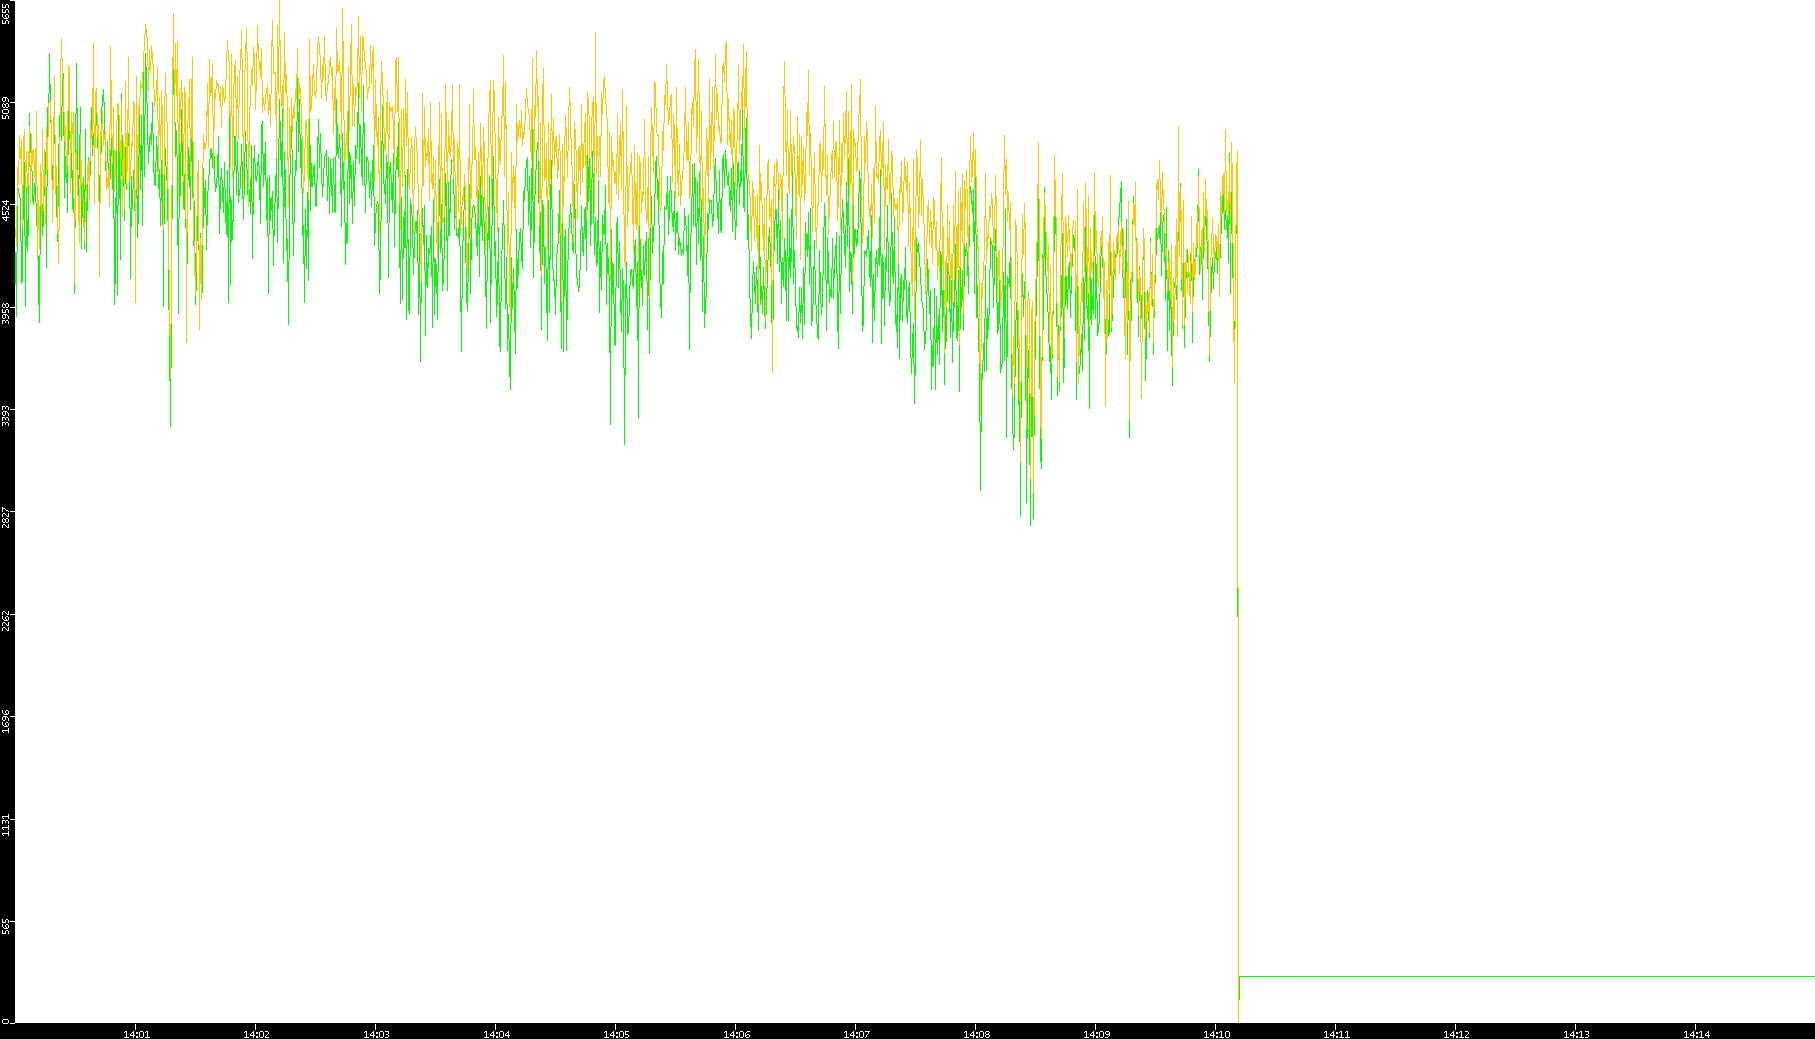Click the 0 value on the vertical axis
Screen dimensions: 1815x1039
(x=6, y=1021)
